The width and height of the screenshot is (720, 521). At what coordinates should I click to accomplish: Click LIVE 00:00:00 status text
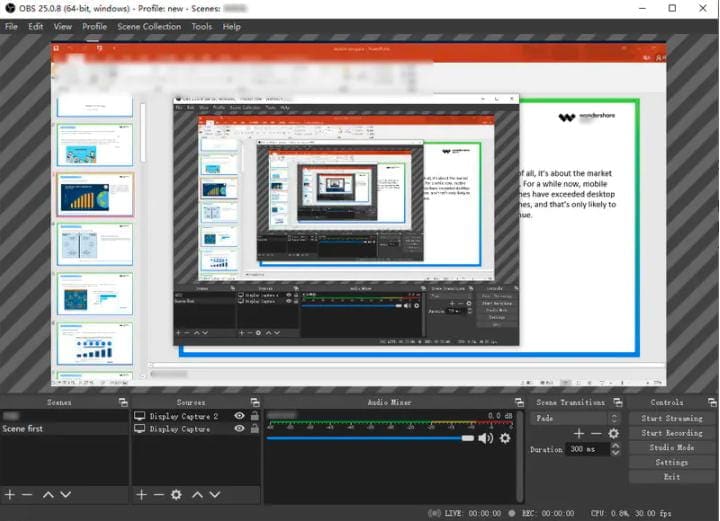(472, 513)
